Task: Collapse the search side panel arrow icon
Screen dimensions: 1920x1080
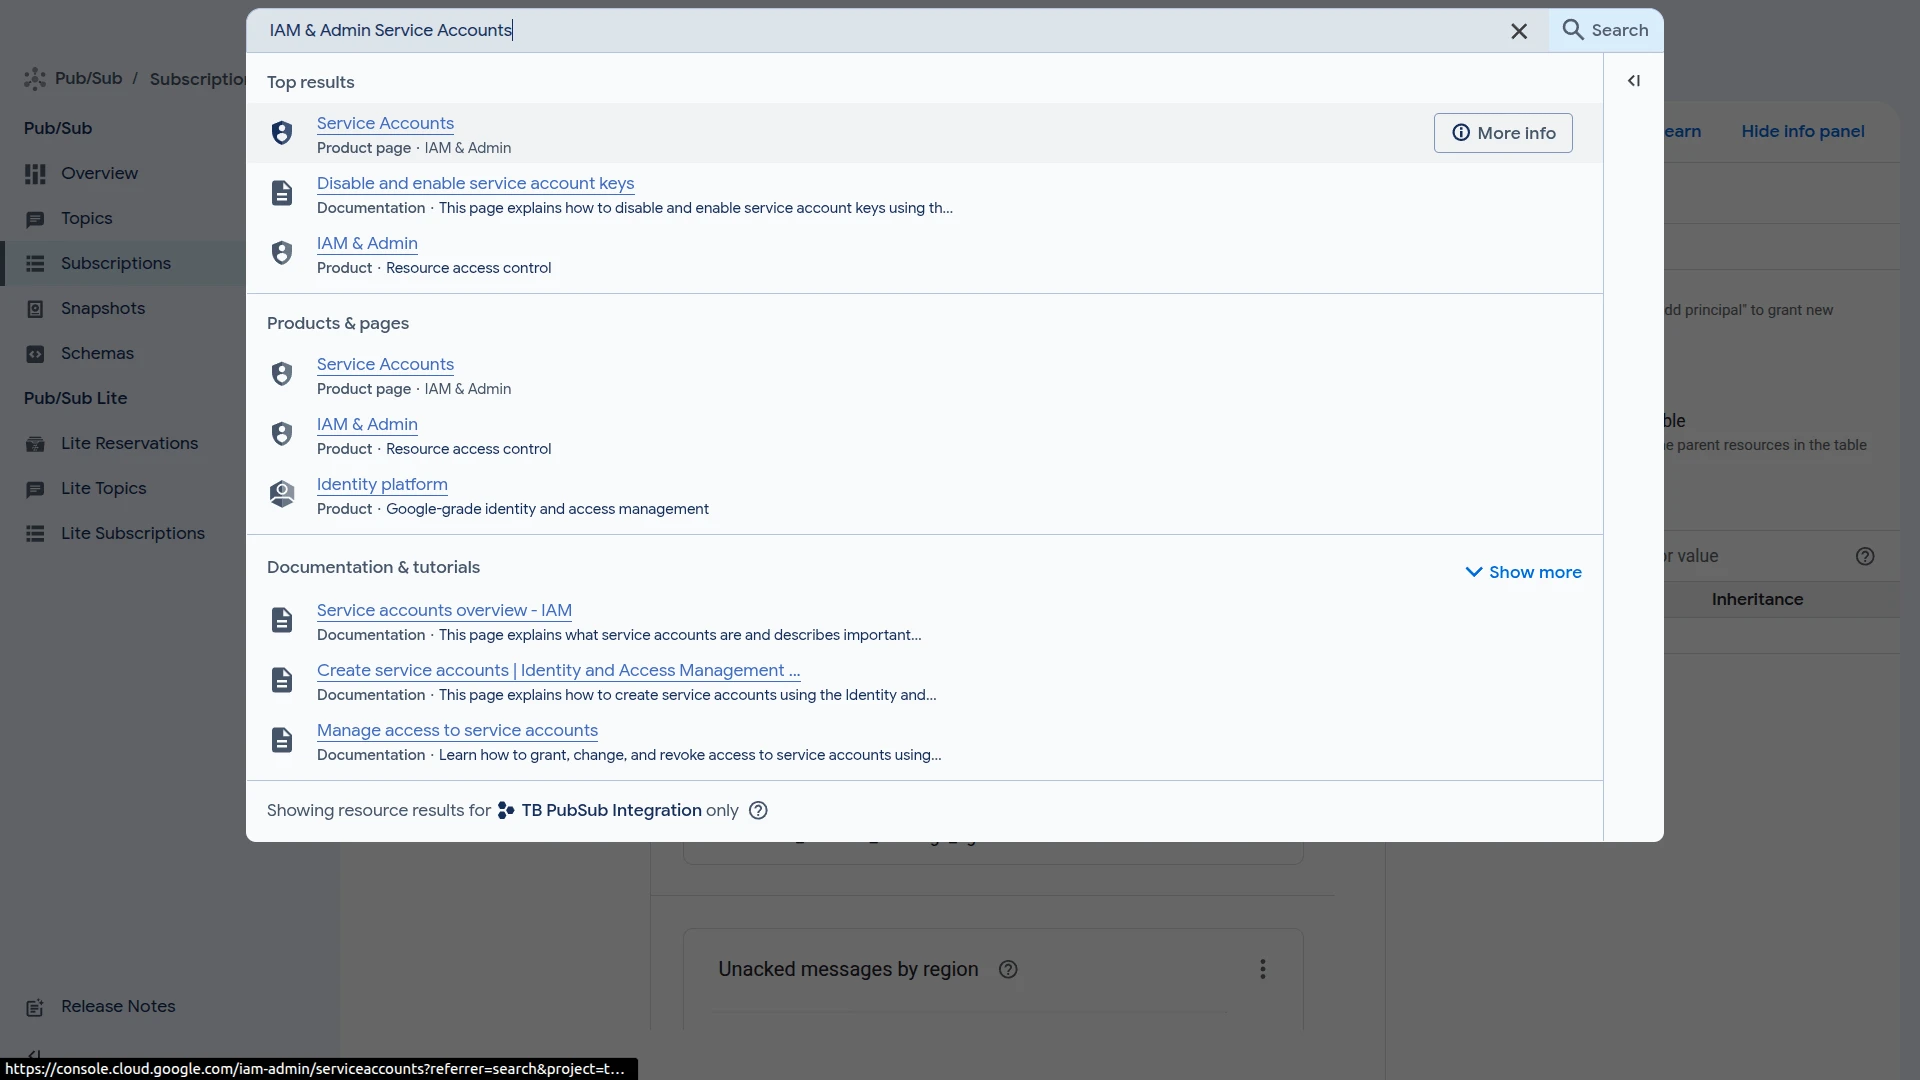Action: (x=1634, y=81)
